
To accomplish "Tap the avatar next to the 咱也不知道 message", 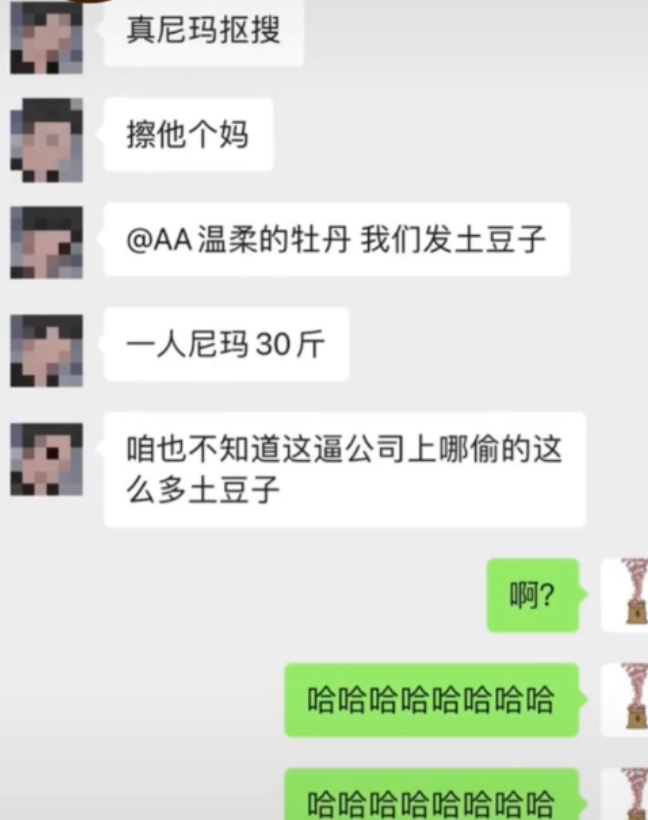I will click(47, 459).
